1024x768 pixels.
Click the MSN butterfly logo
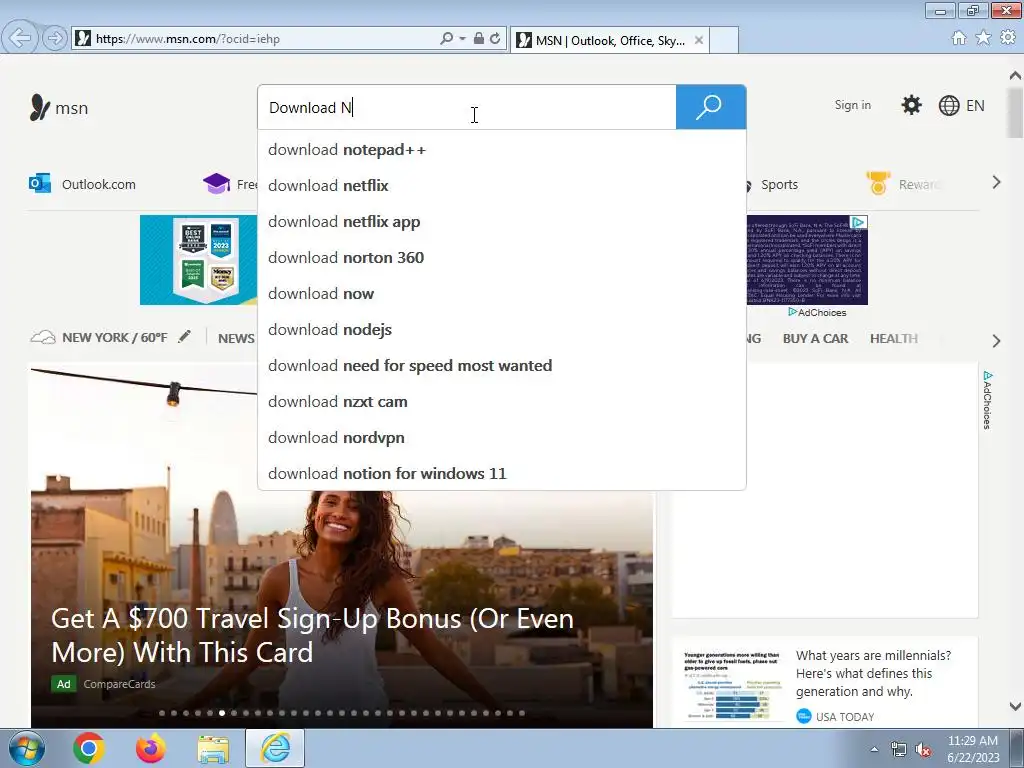click(40, 107)
